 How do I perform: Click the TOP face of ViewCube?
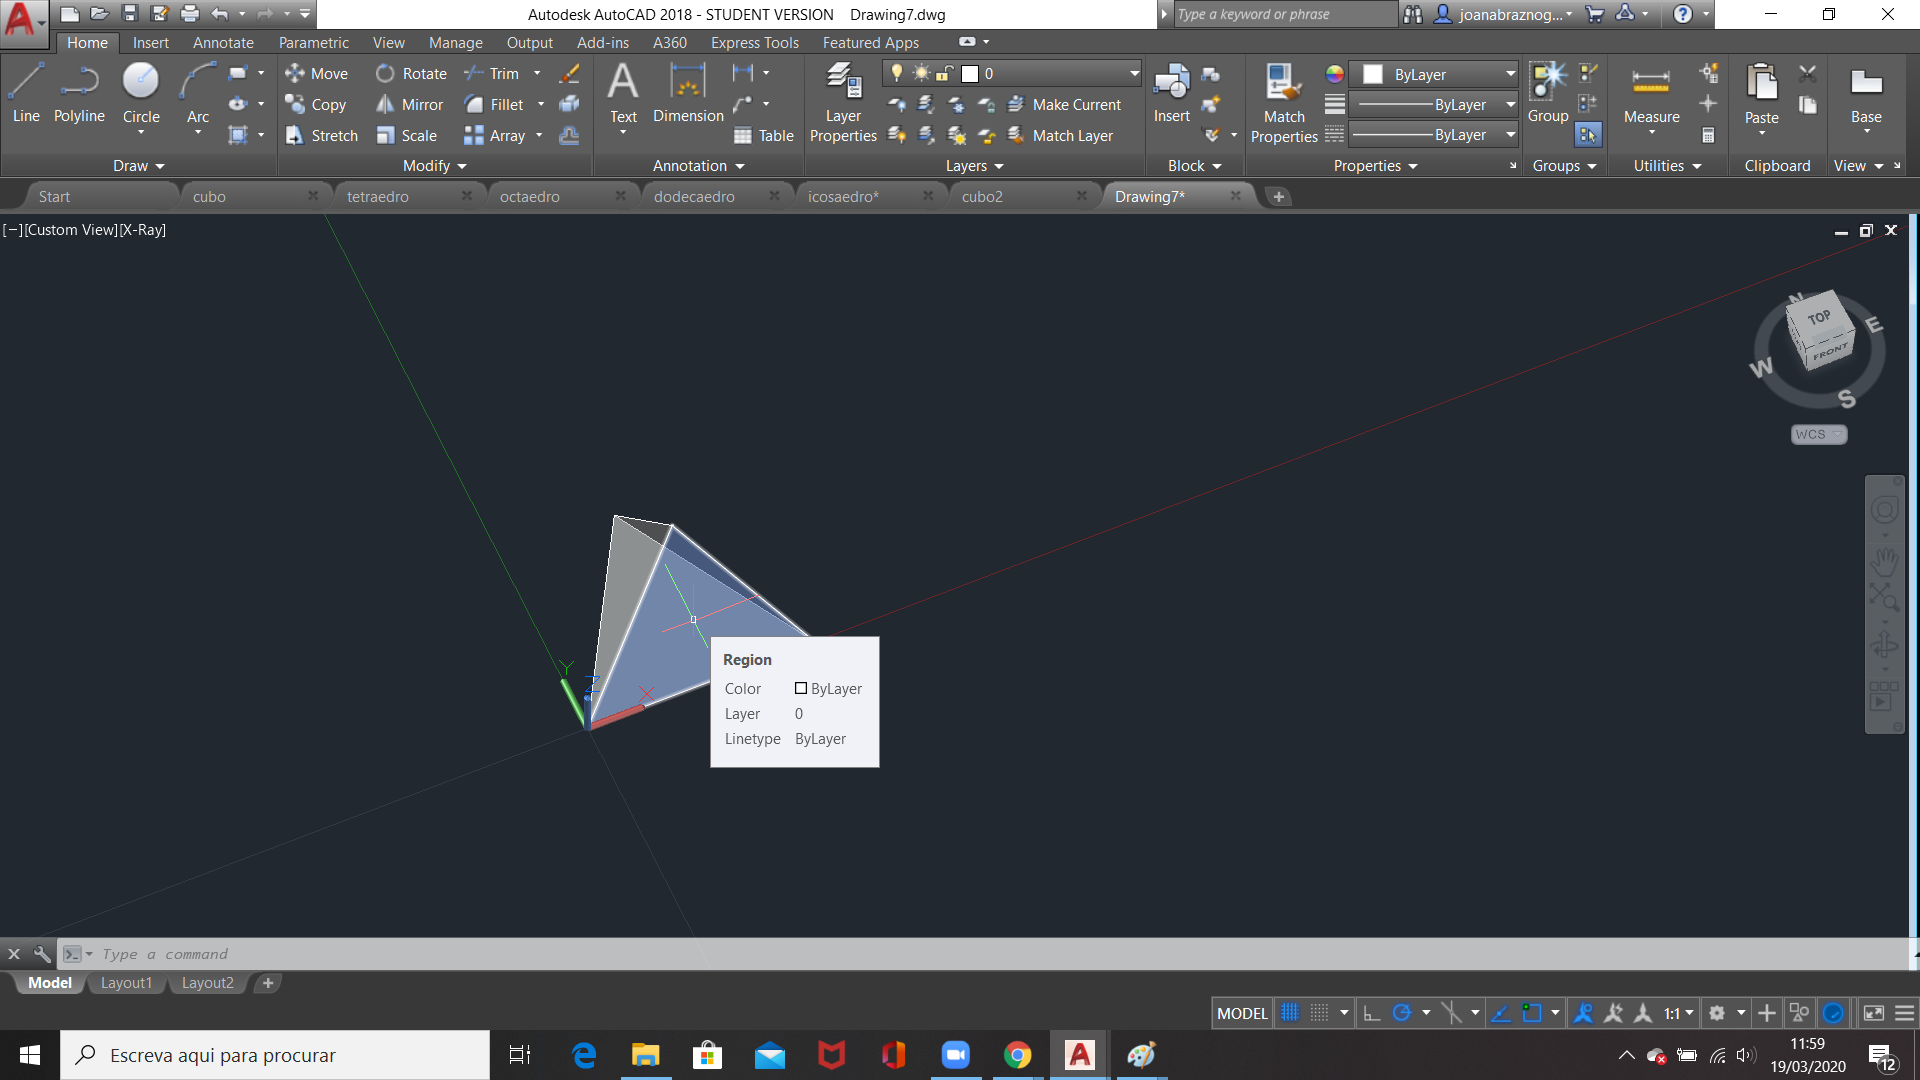click(1819, 317)
